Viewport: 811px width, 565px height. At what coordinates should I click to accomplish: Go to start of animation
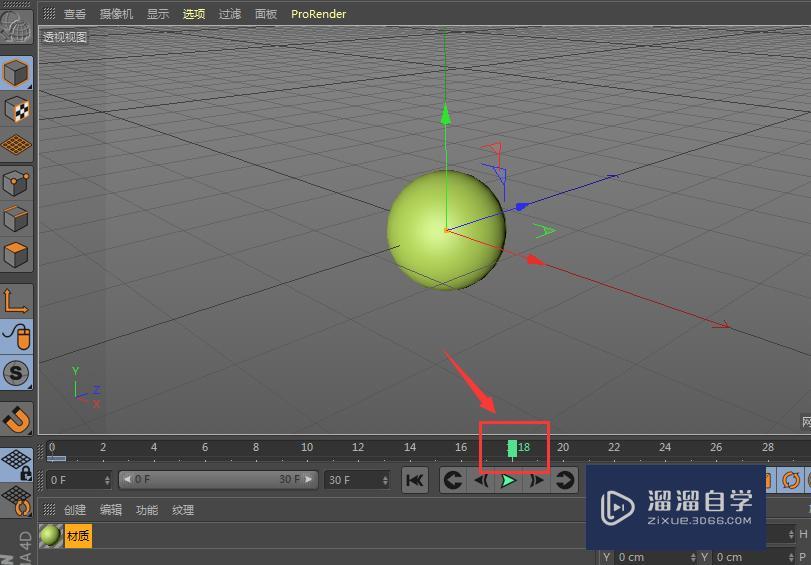415,480
